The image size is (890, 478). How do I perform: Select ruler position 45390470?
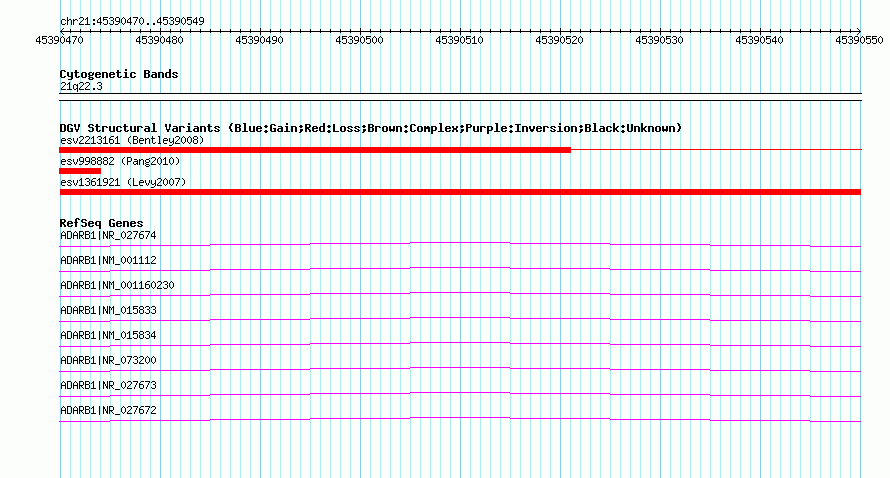tap(60, 40)
